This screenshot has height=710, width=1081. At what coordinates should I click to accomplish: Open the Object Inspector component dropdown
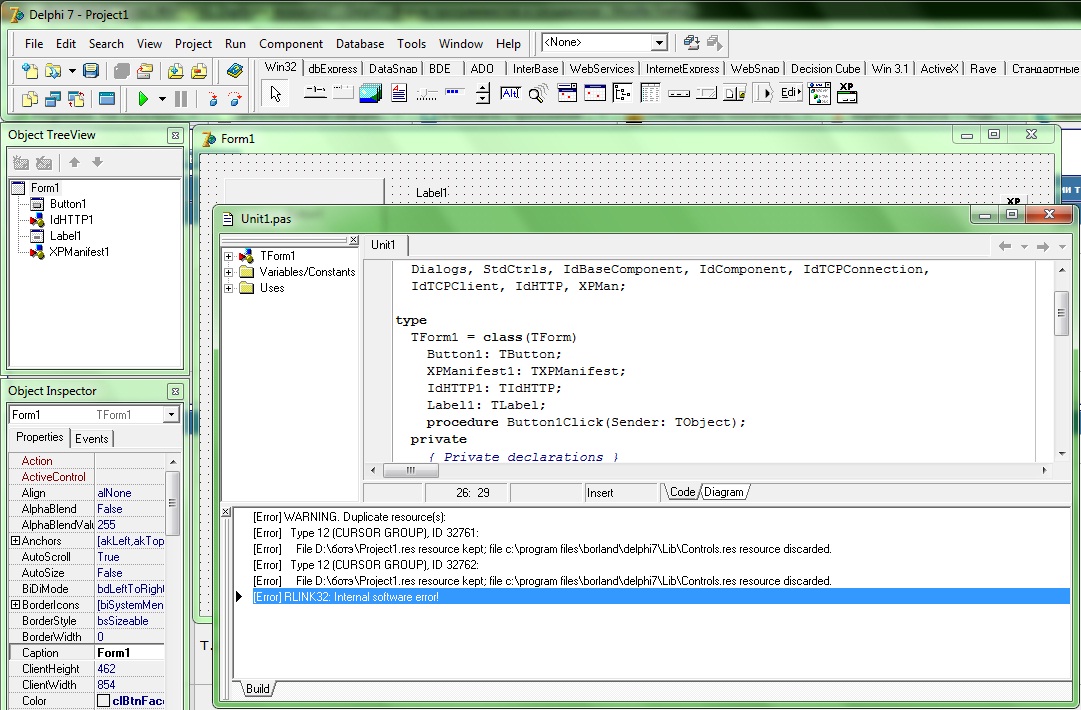coord(171,415)
